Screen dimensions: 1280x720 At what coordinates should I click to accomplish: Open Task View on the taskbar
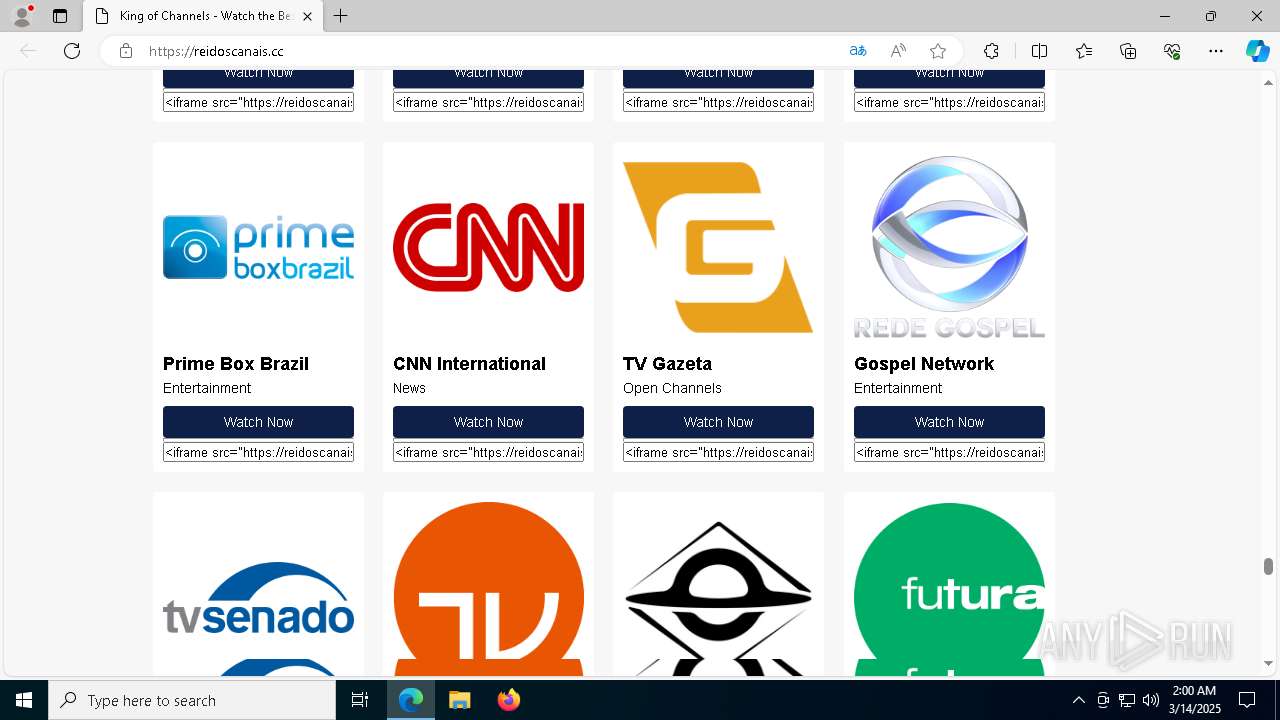[360, 700]
